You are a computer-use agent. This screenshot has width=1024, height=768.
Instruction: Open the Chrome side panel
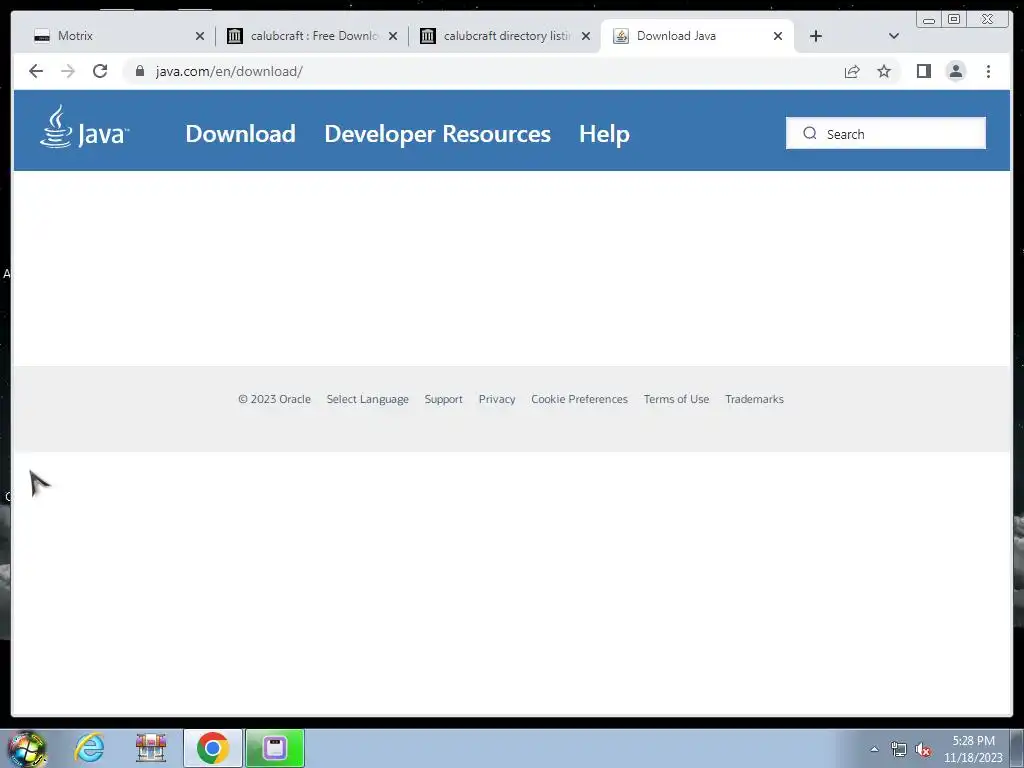pos(923,71)
